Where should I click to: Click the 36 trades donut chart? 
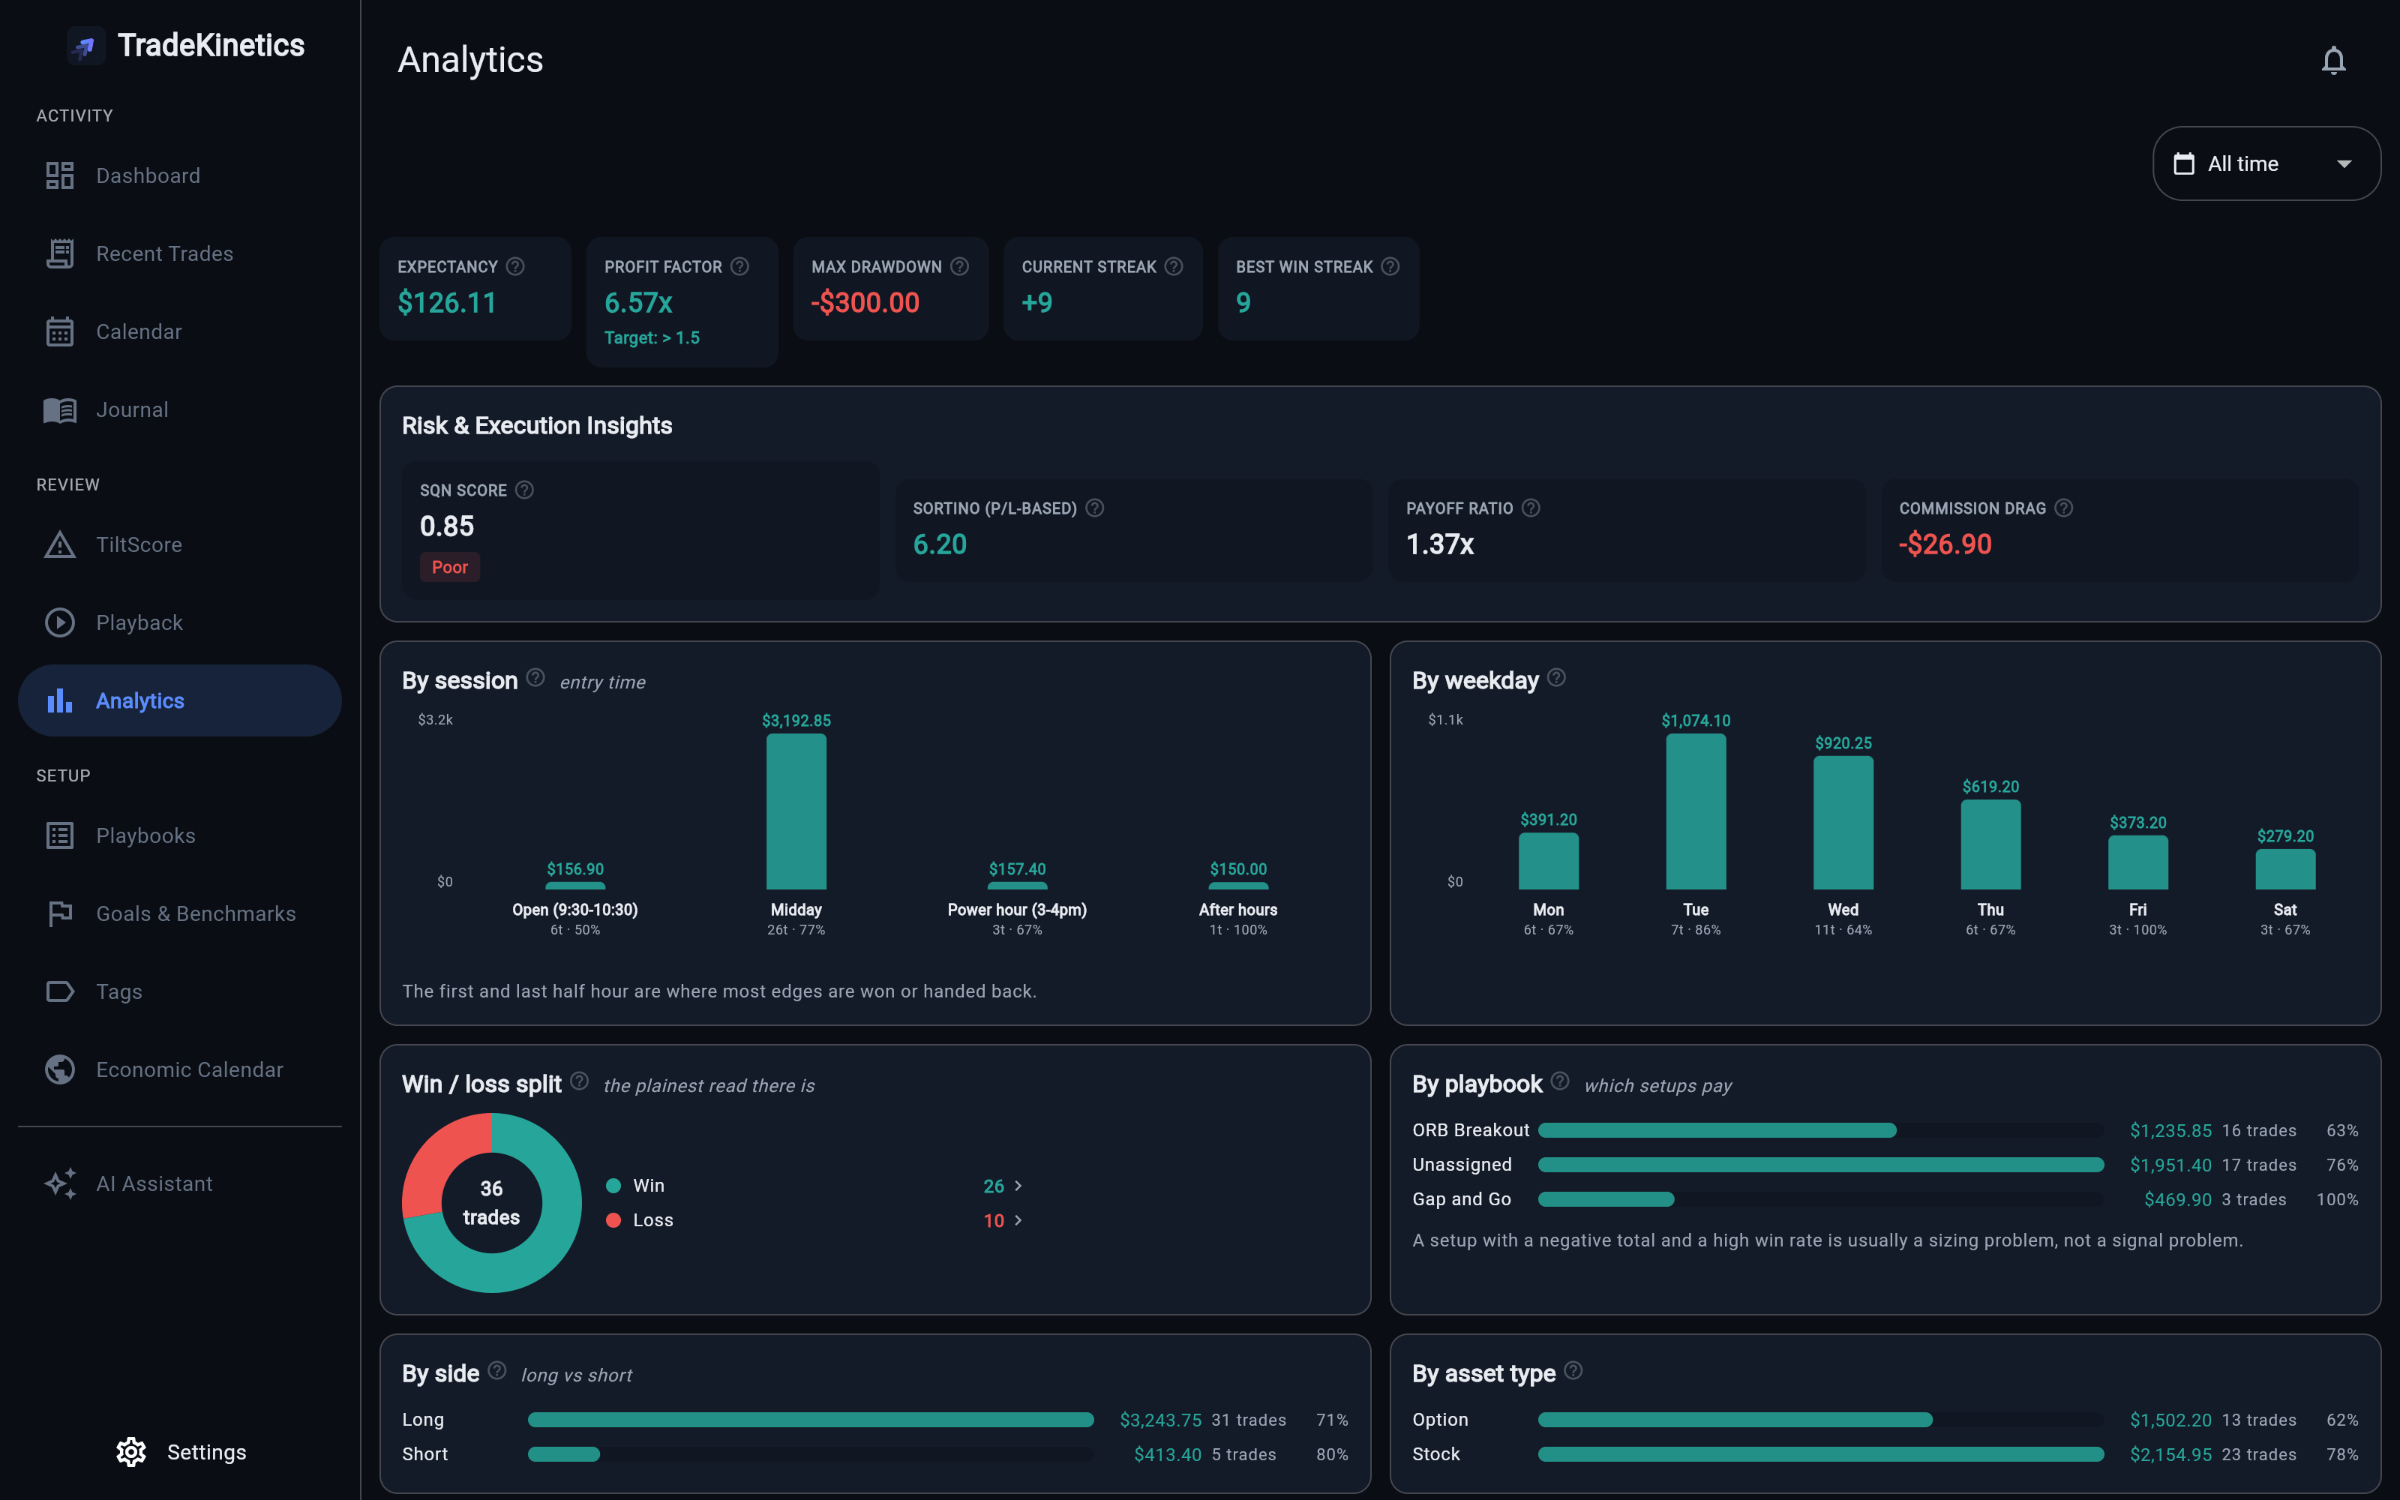click(491, 1203)
